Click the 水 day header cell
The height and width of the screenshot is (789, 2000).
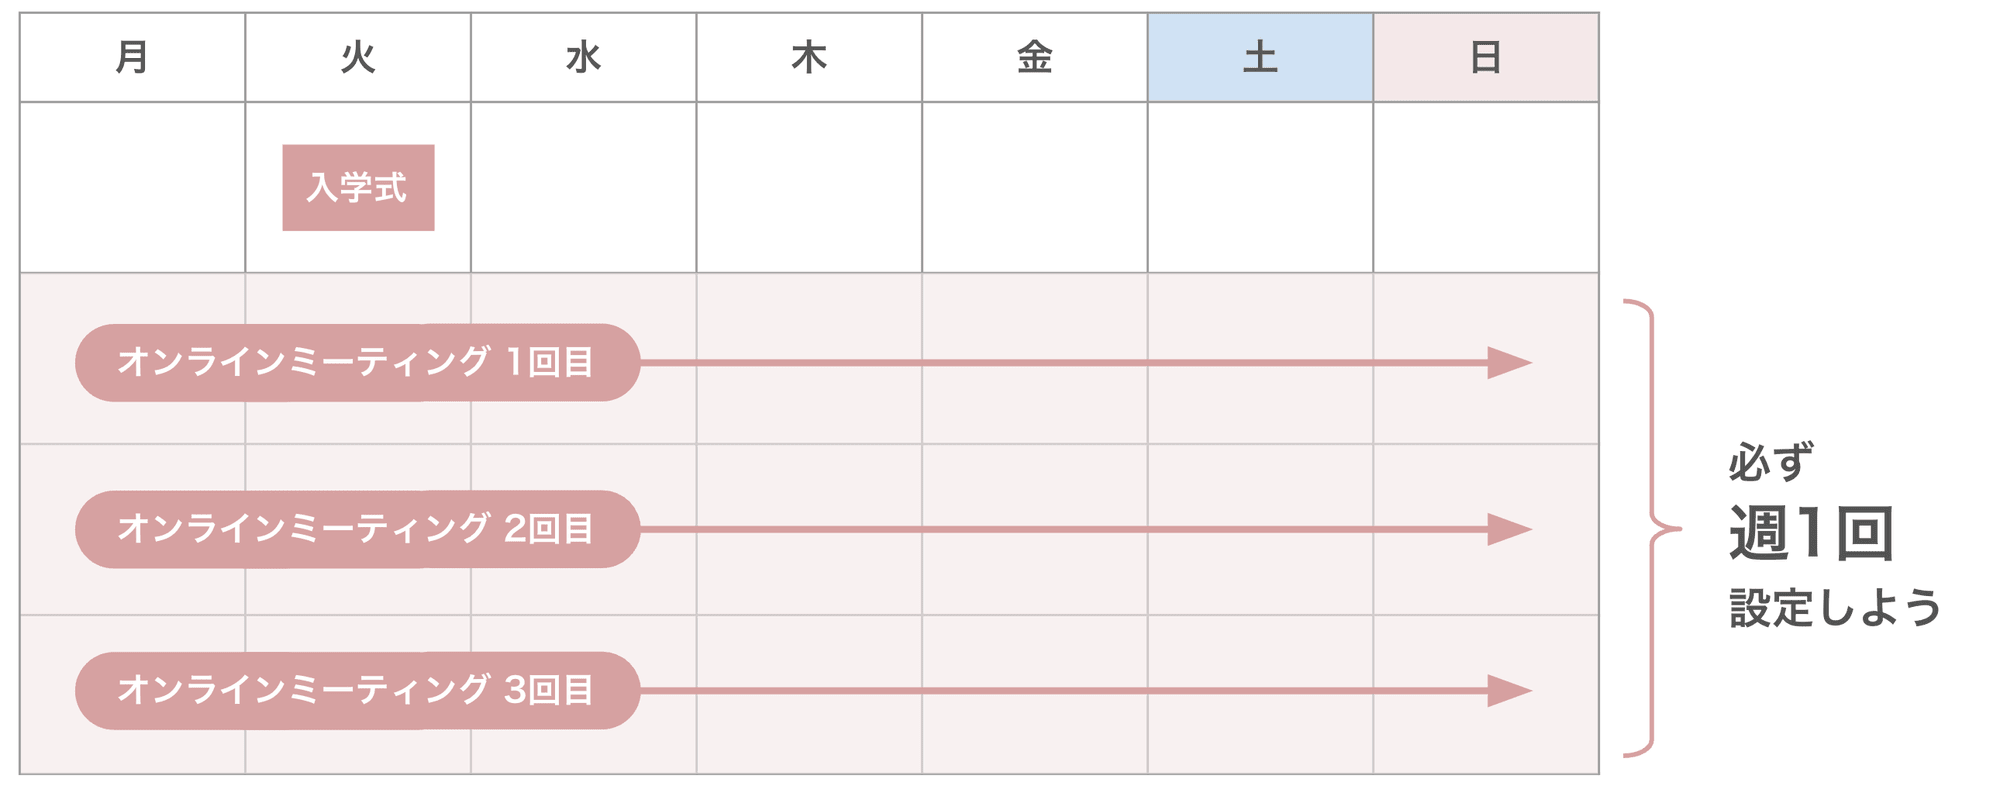(583, 57)
